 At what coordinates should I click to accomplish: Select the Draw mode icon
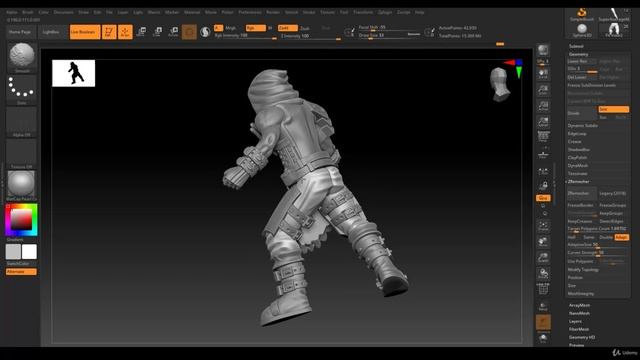coord(125,32)
